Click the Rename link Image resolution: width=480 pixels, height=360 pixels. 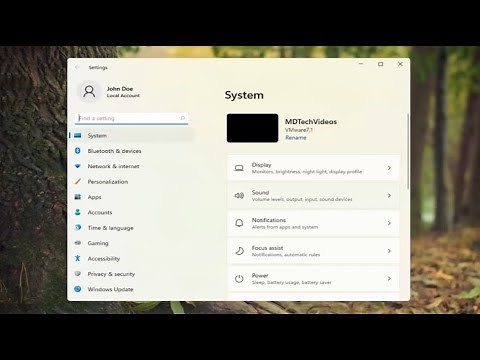(296, 137)
